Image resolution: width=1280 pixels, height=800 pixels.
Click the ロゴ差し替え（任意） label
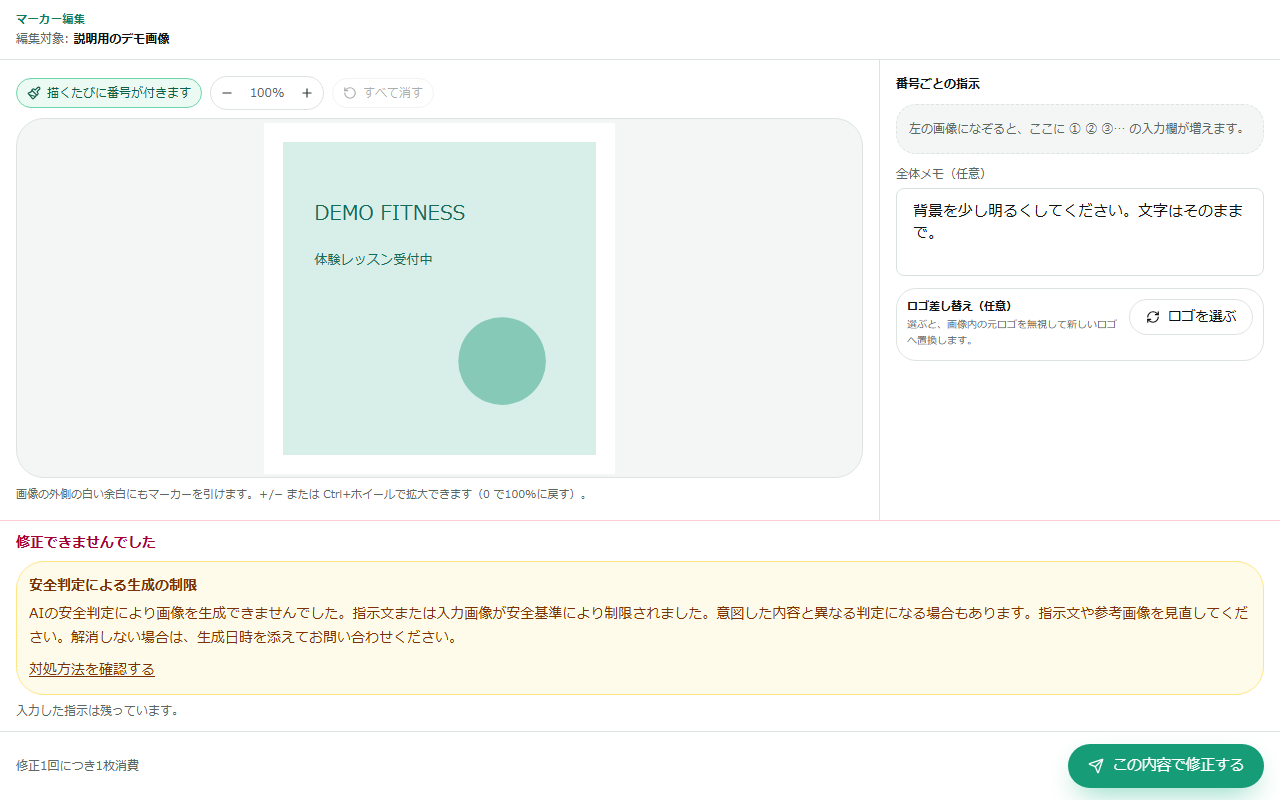pos(958,306)
